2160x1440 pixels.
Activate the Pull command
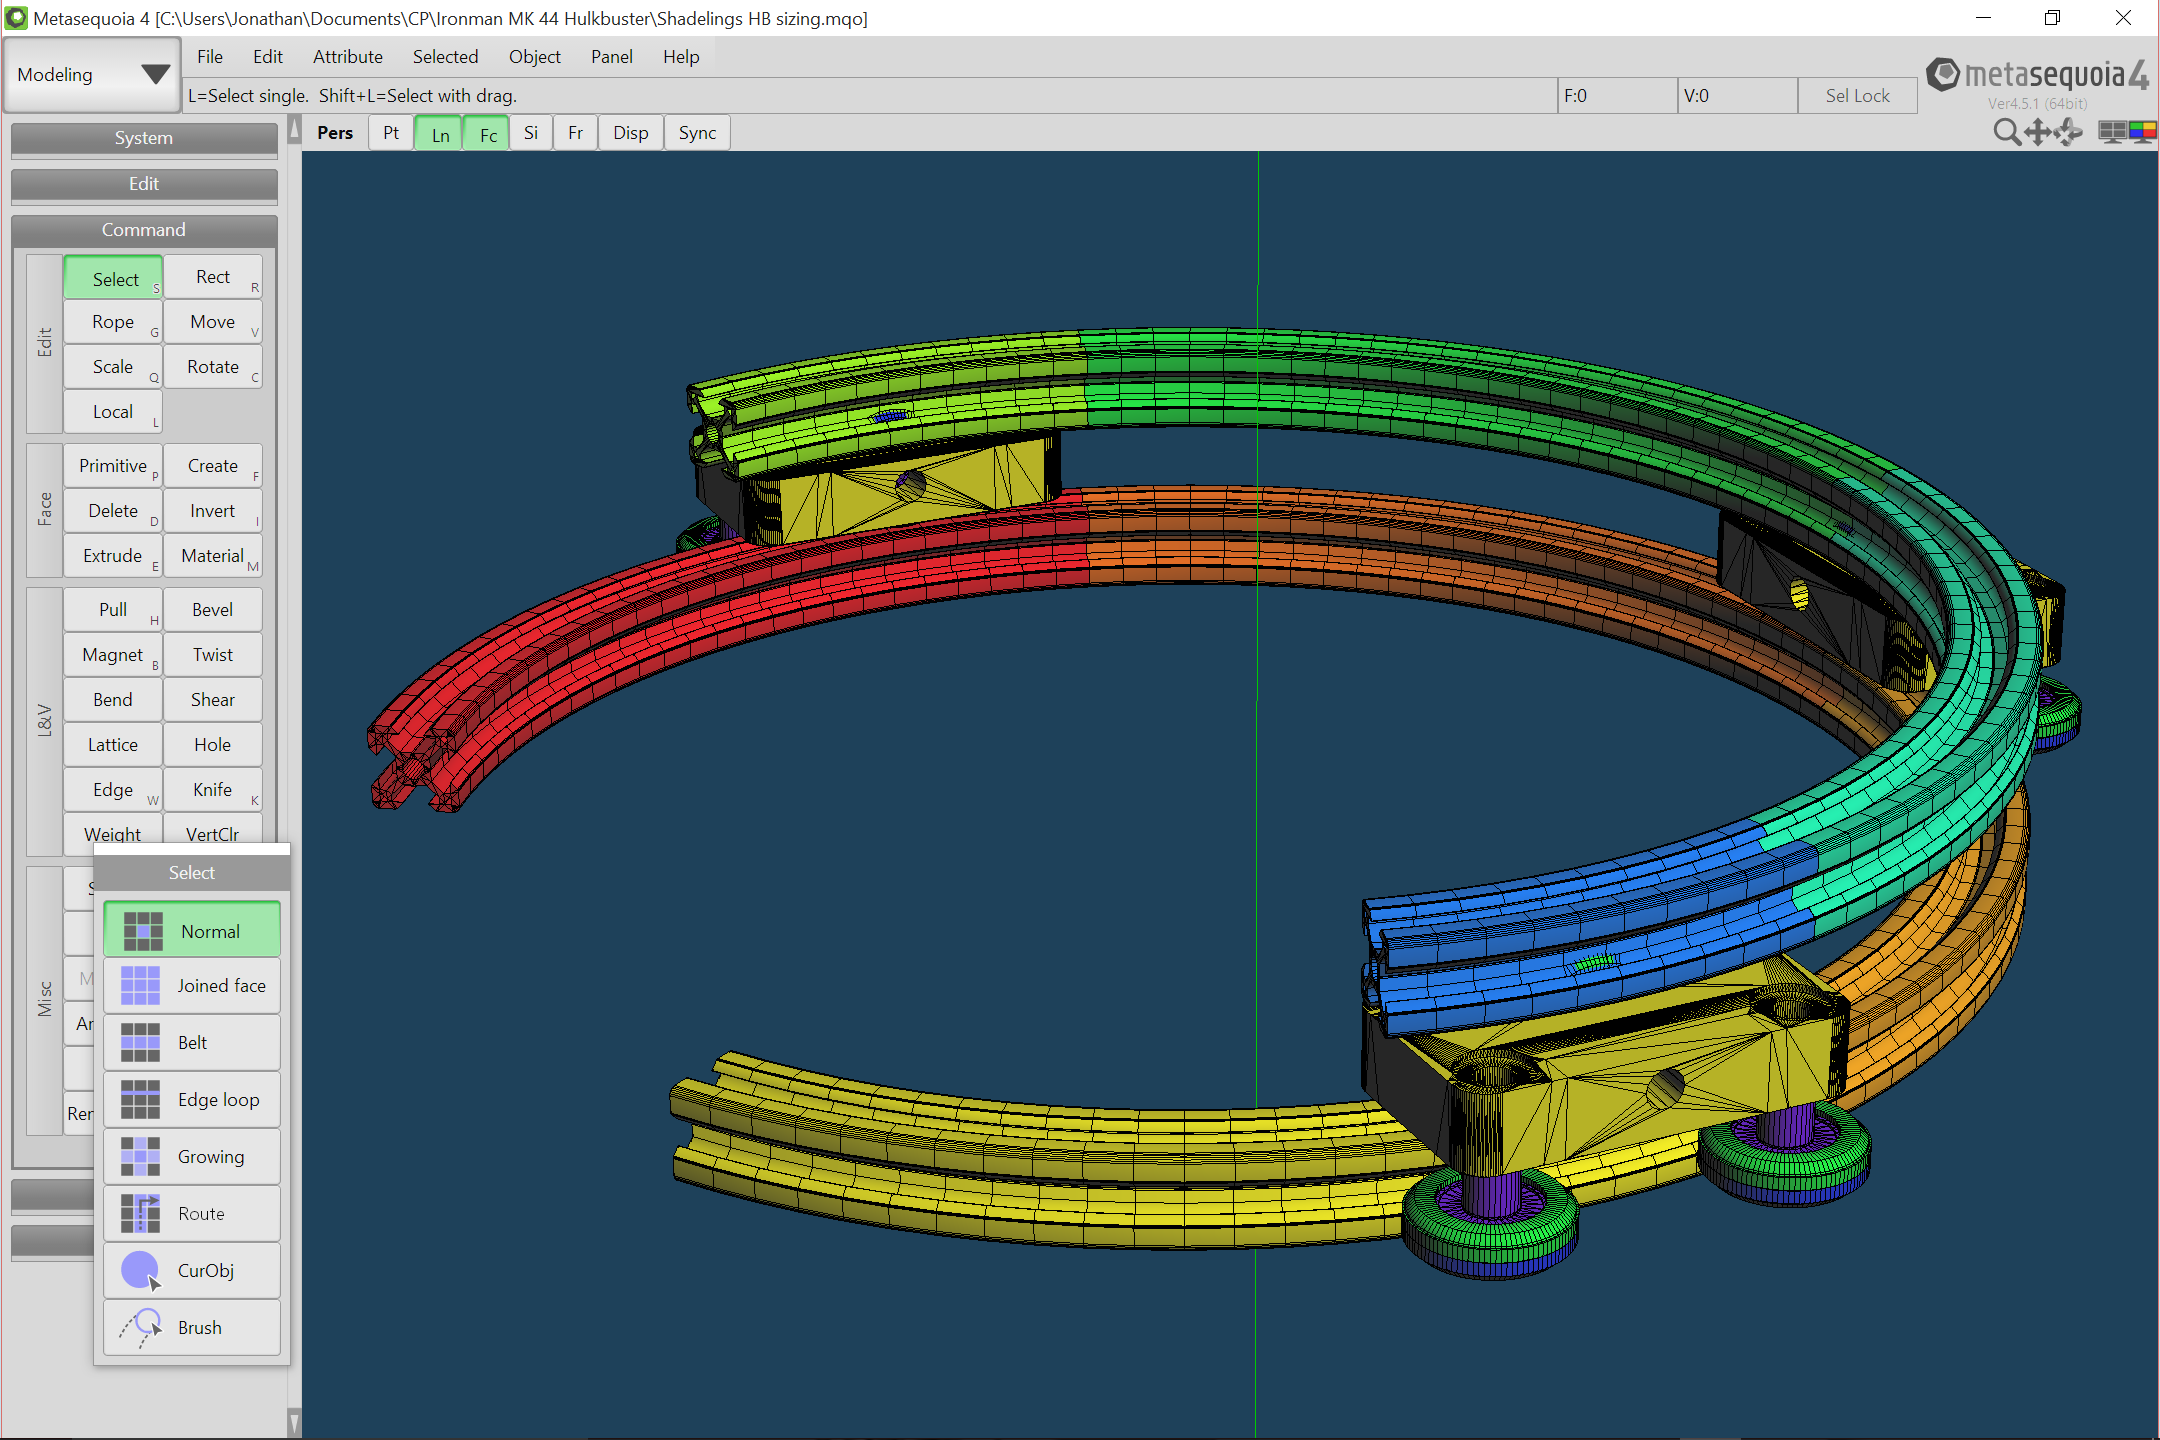(113, 610)
